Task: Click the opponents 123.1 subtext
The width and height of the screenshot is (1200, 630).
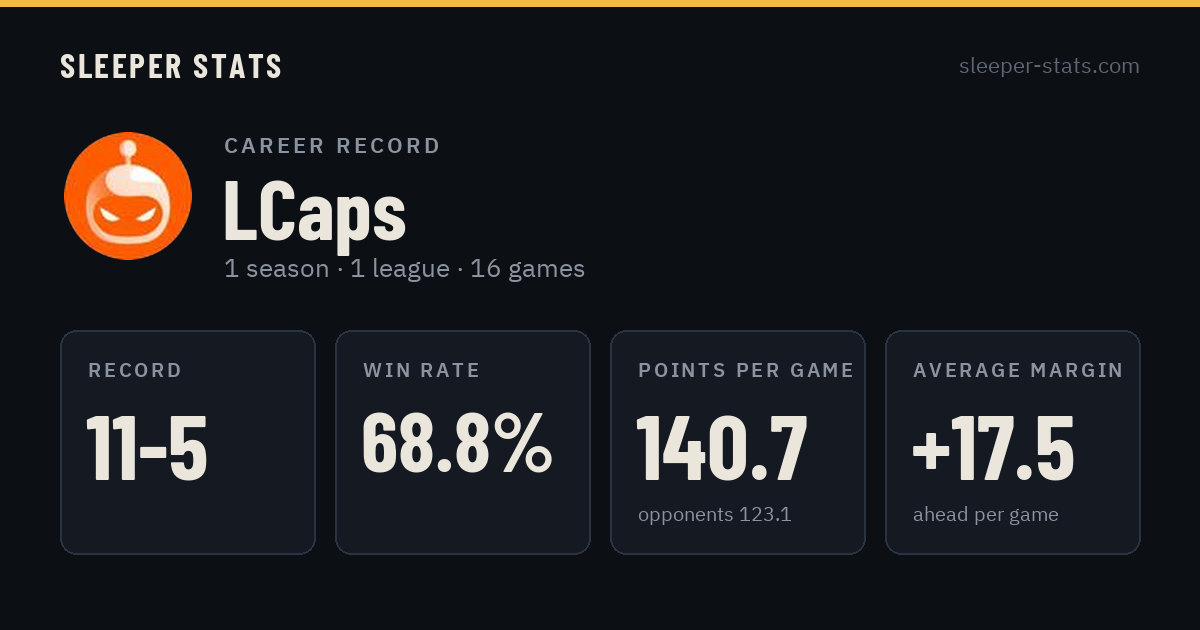Action: [x=714, y=515]
